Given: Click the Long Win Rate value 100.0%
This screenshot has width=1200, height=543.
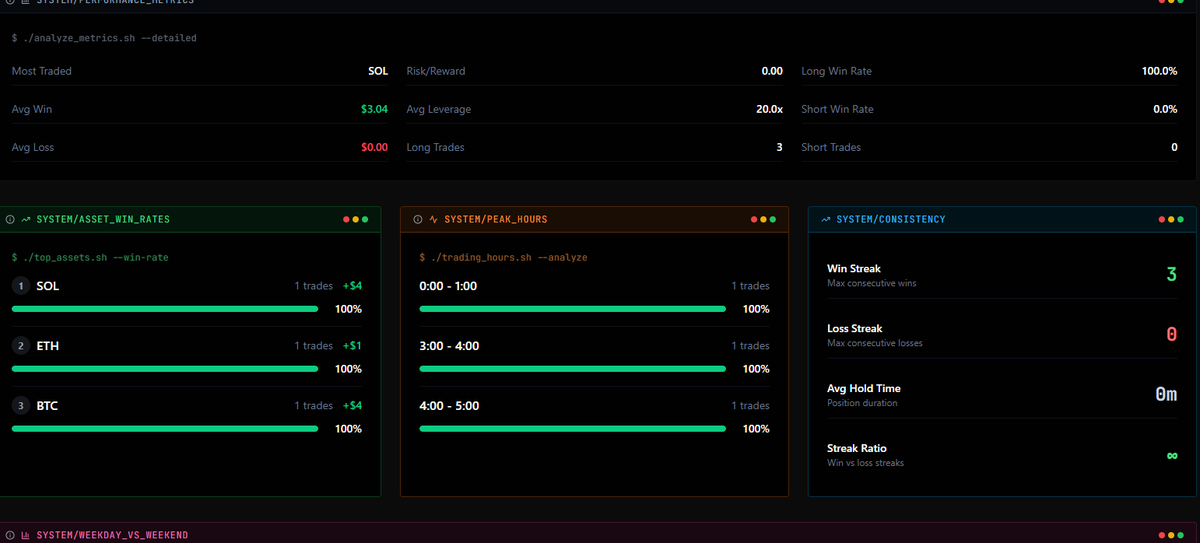Looking at the screenshot, I should (x=1159, y=71).
